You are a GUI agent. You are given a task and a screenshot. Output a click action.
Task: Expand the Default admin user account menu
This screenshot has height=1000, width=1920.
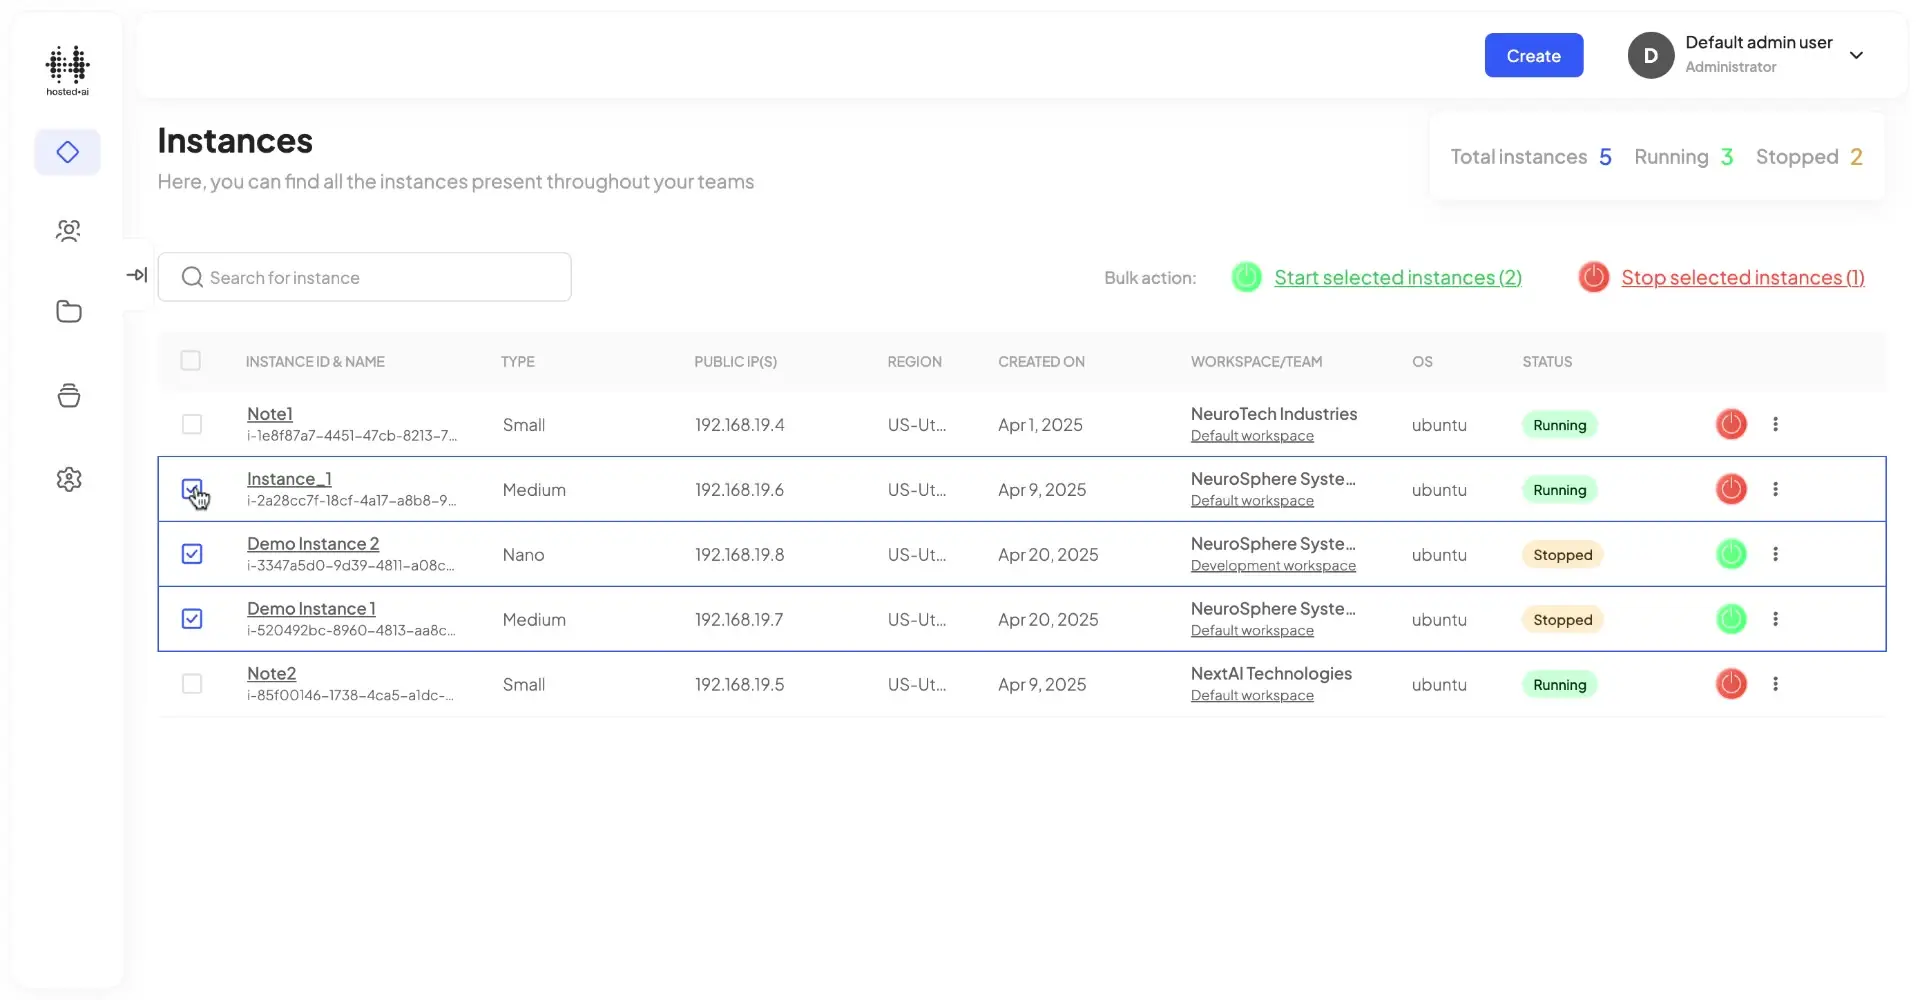coord(1858,55)
